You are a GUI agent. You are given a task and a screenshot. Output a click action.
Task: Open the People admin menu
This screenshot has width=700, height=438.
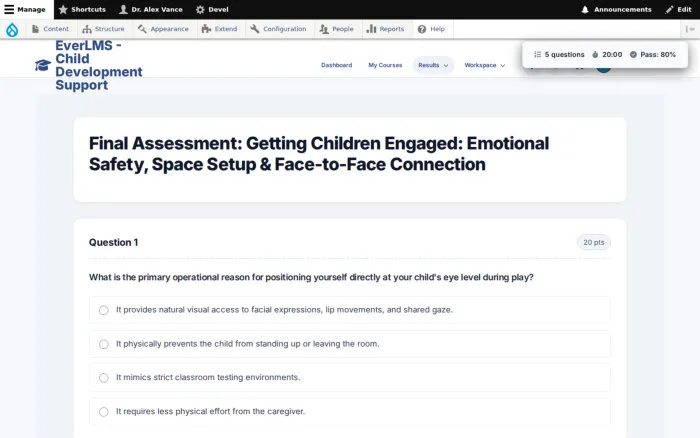[337, 29]
